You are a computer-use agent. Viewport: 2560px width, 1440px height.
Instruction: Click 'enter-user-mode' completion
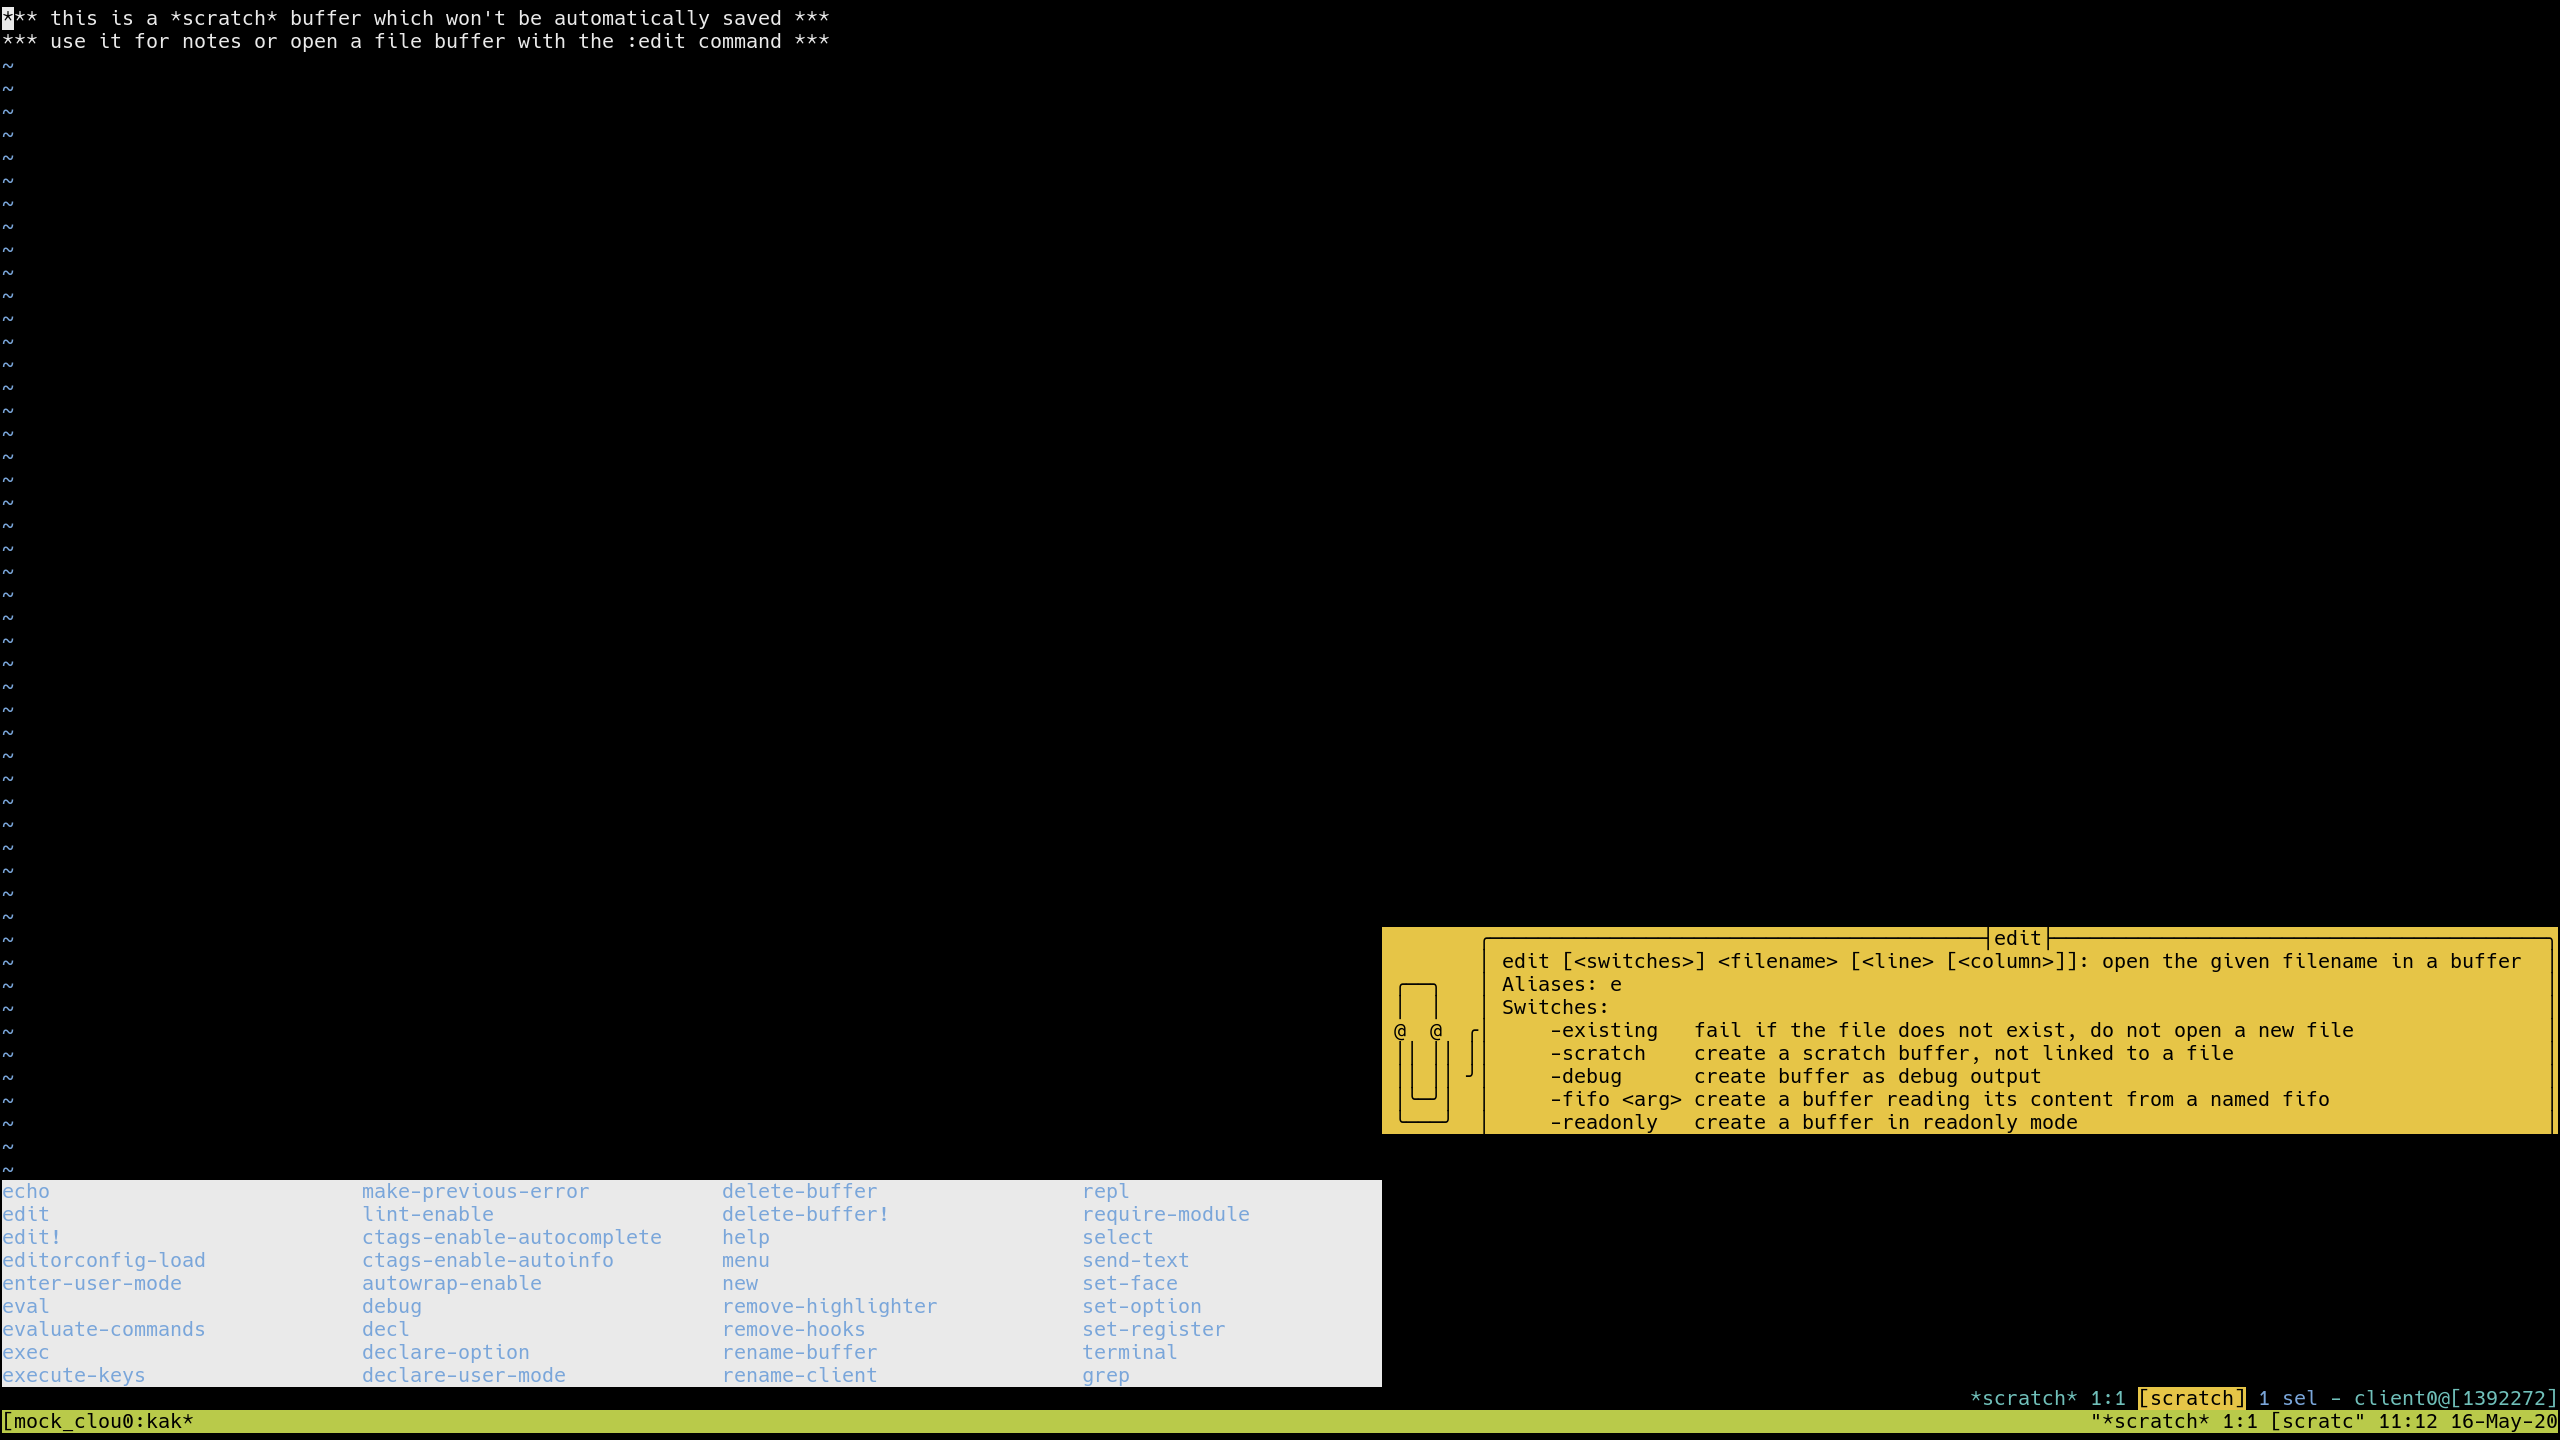(92, 1283)
